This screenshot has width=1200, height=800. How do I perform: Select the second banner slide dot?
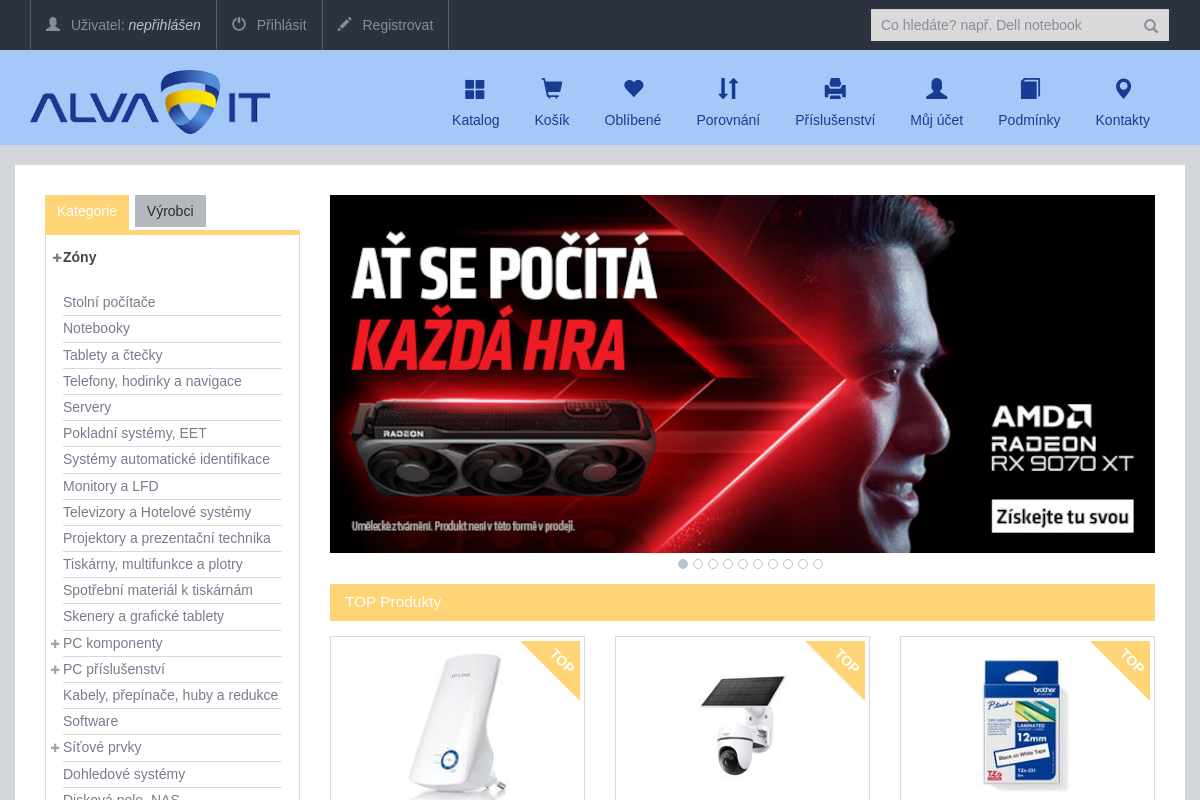[698, 564]
